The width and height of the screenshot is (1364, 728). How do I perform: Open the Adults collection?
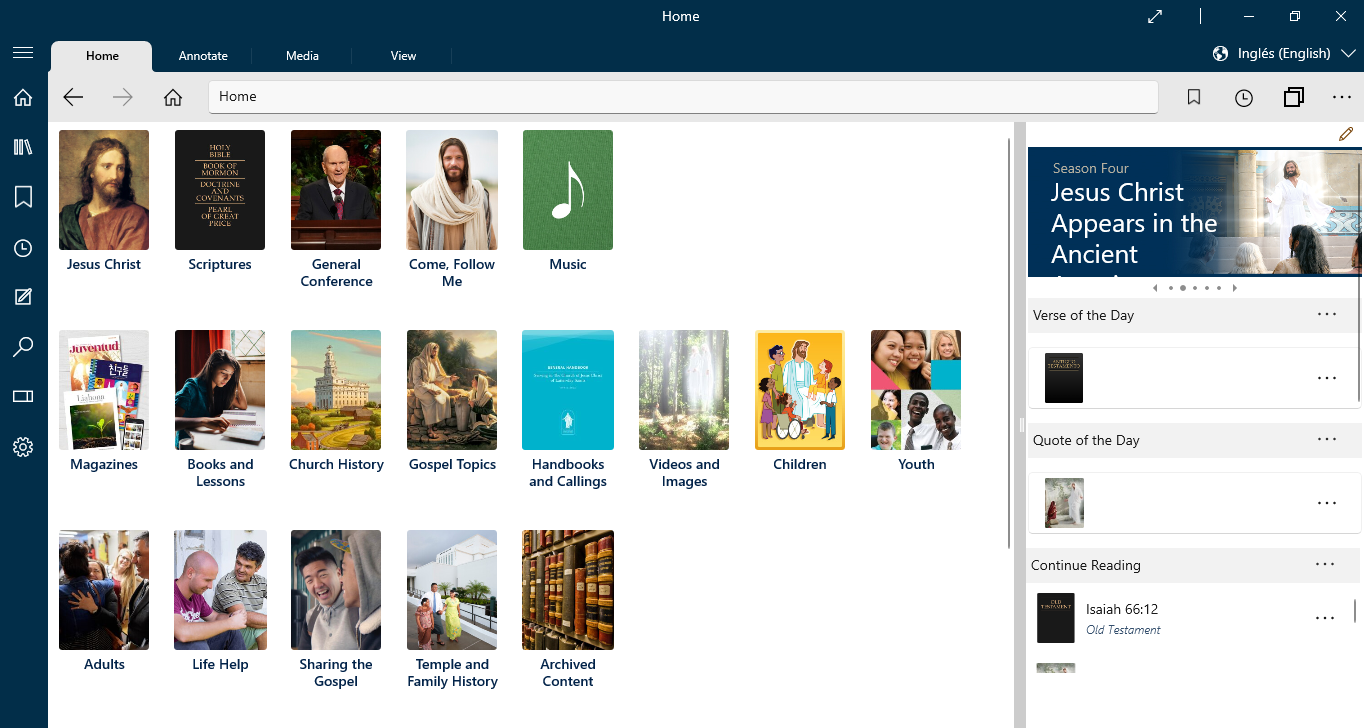(x=104, y=602)
